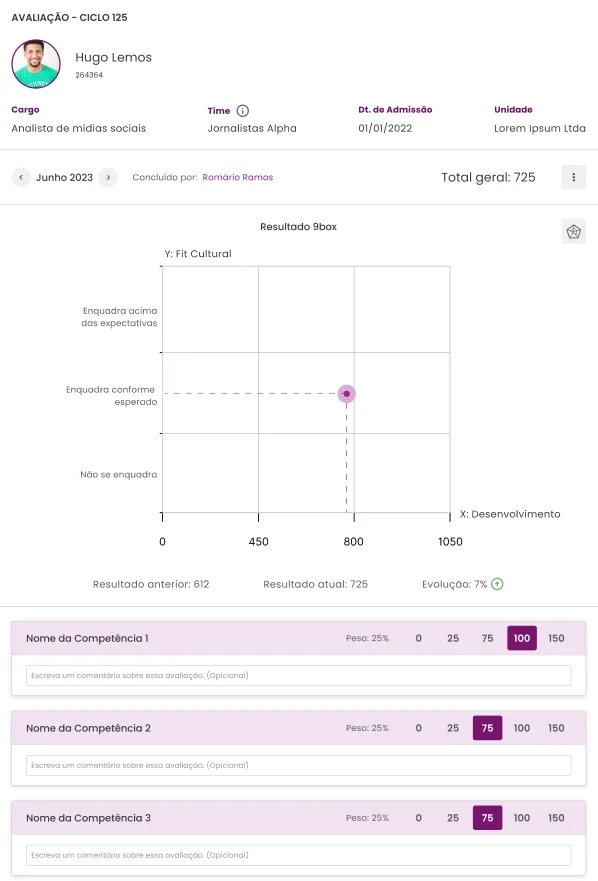Click Não se enquadra label

(119, 474)
